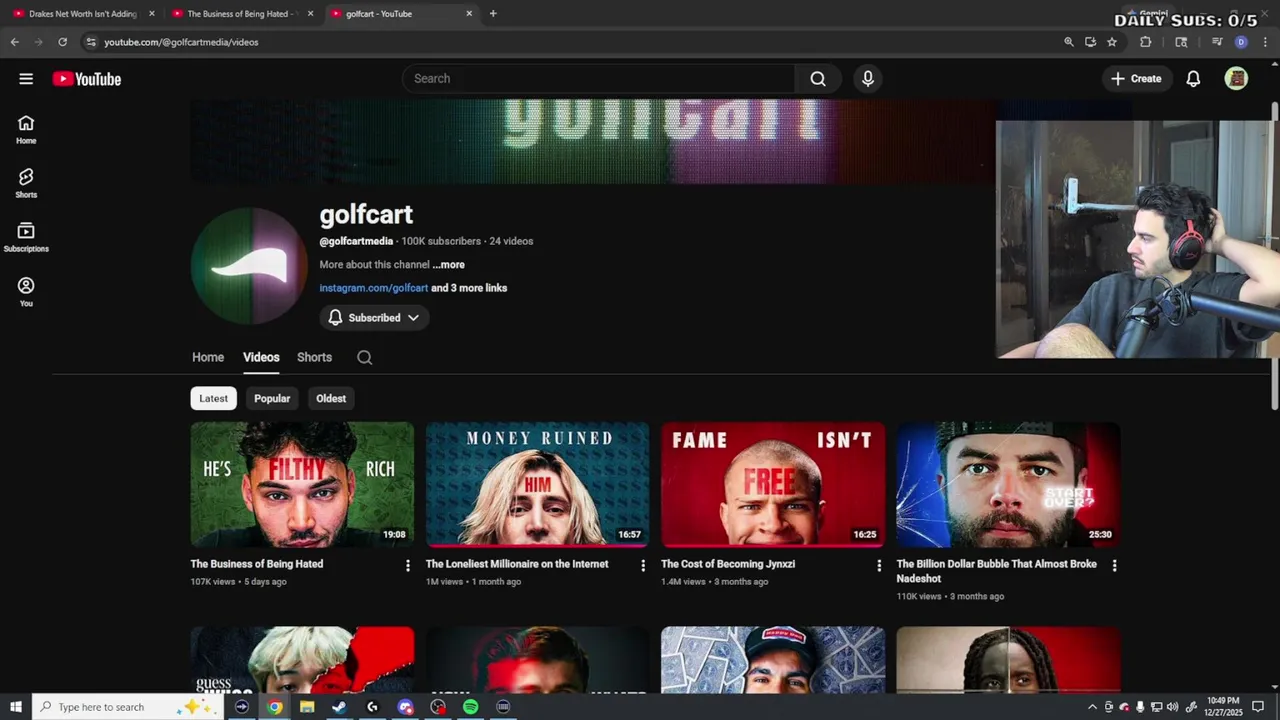The image size is (1280, 720).
Task: Open options for The Business of Being Hated
Action: [407, 566]
